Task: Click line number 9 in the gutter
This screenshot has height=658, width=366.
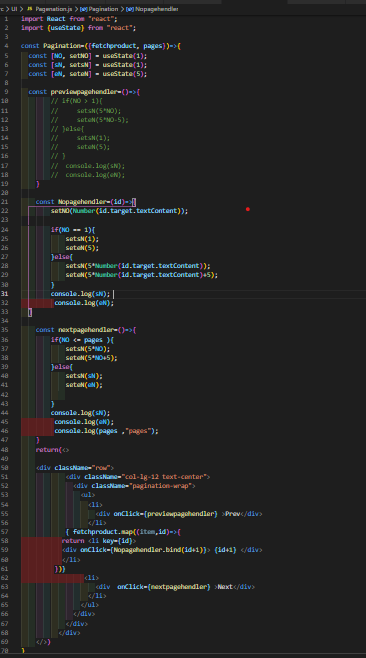Action: (x=6, y=91)
